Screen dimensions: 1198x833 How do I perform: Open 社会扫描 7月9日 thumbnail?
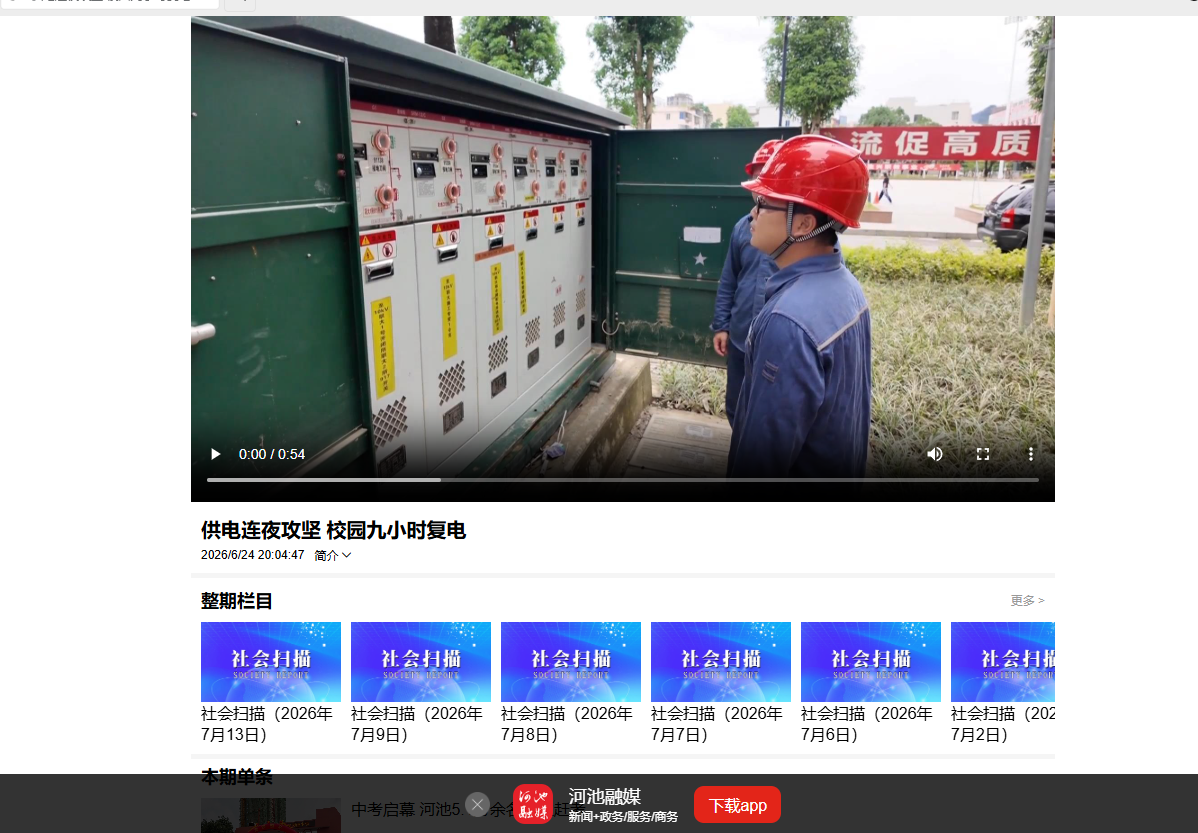tap(420, 662)
